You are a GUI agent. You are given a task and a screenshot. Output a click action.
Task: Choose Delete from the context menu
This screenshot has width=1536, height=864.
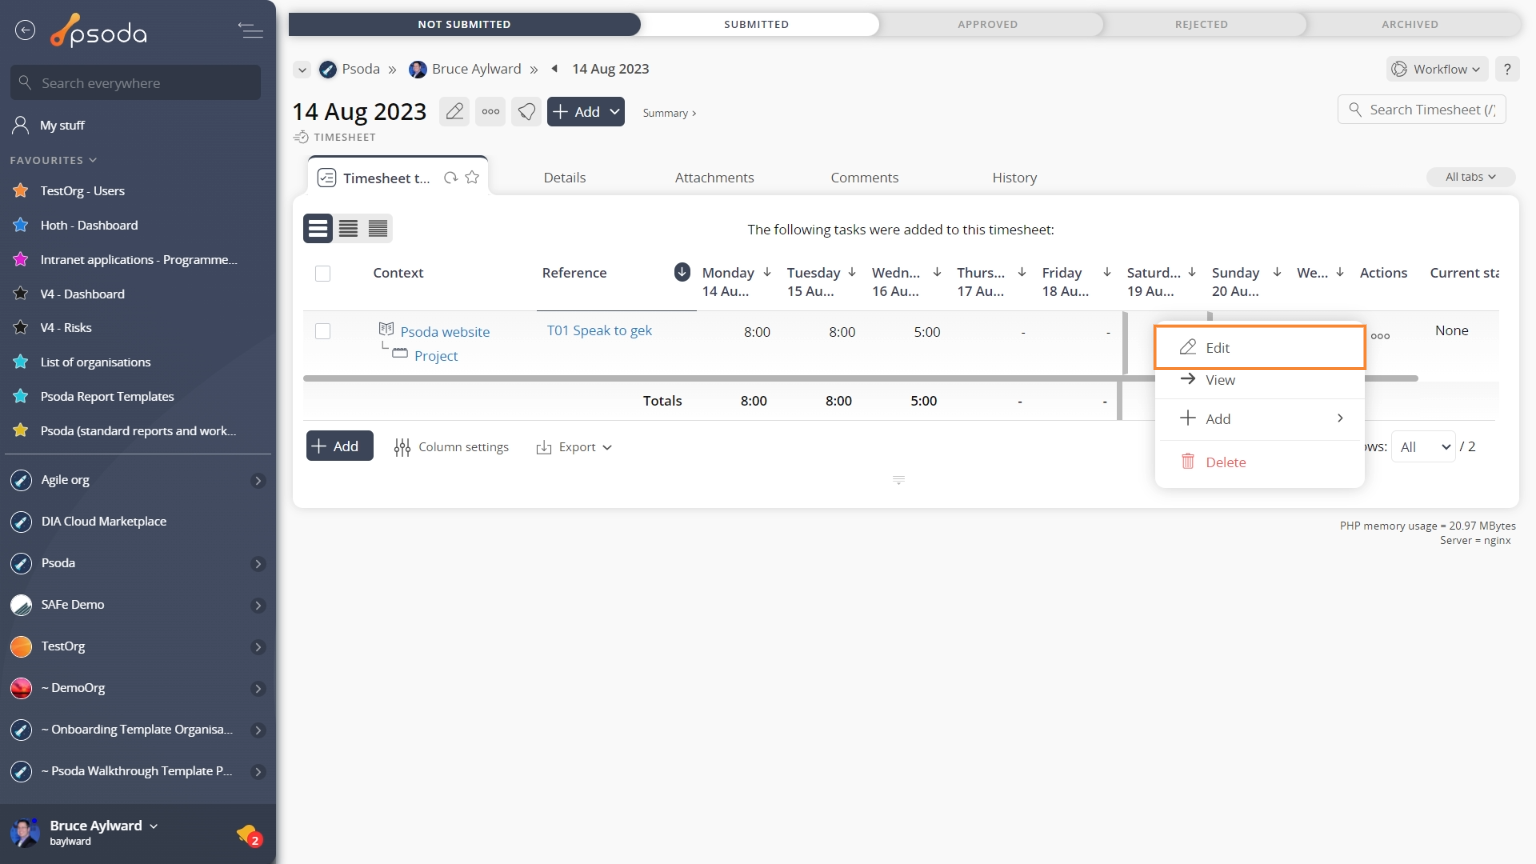tap(1259, 462)
